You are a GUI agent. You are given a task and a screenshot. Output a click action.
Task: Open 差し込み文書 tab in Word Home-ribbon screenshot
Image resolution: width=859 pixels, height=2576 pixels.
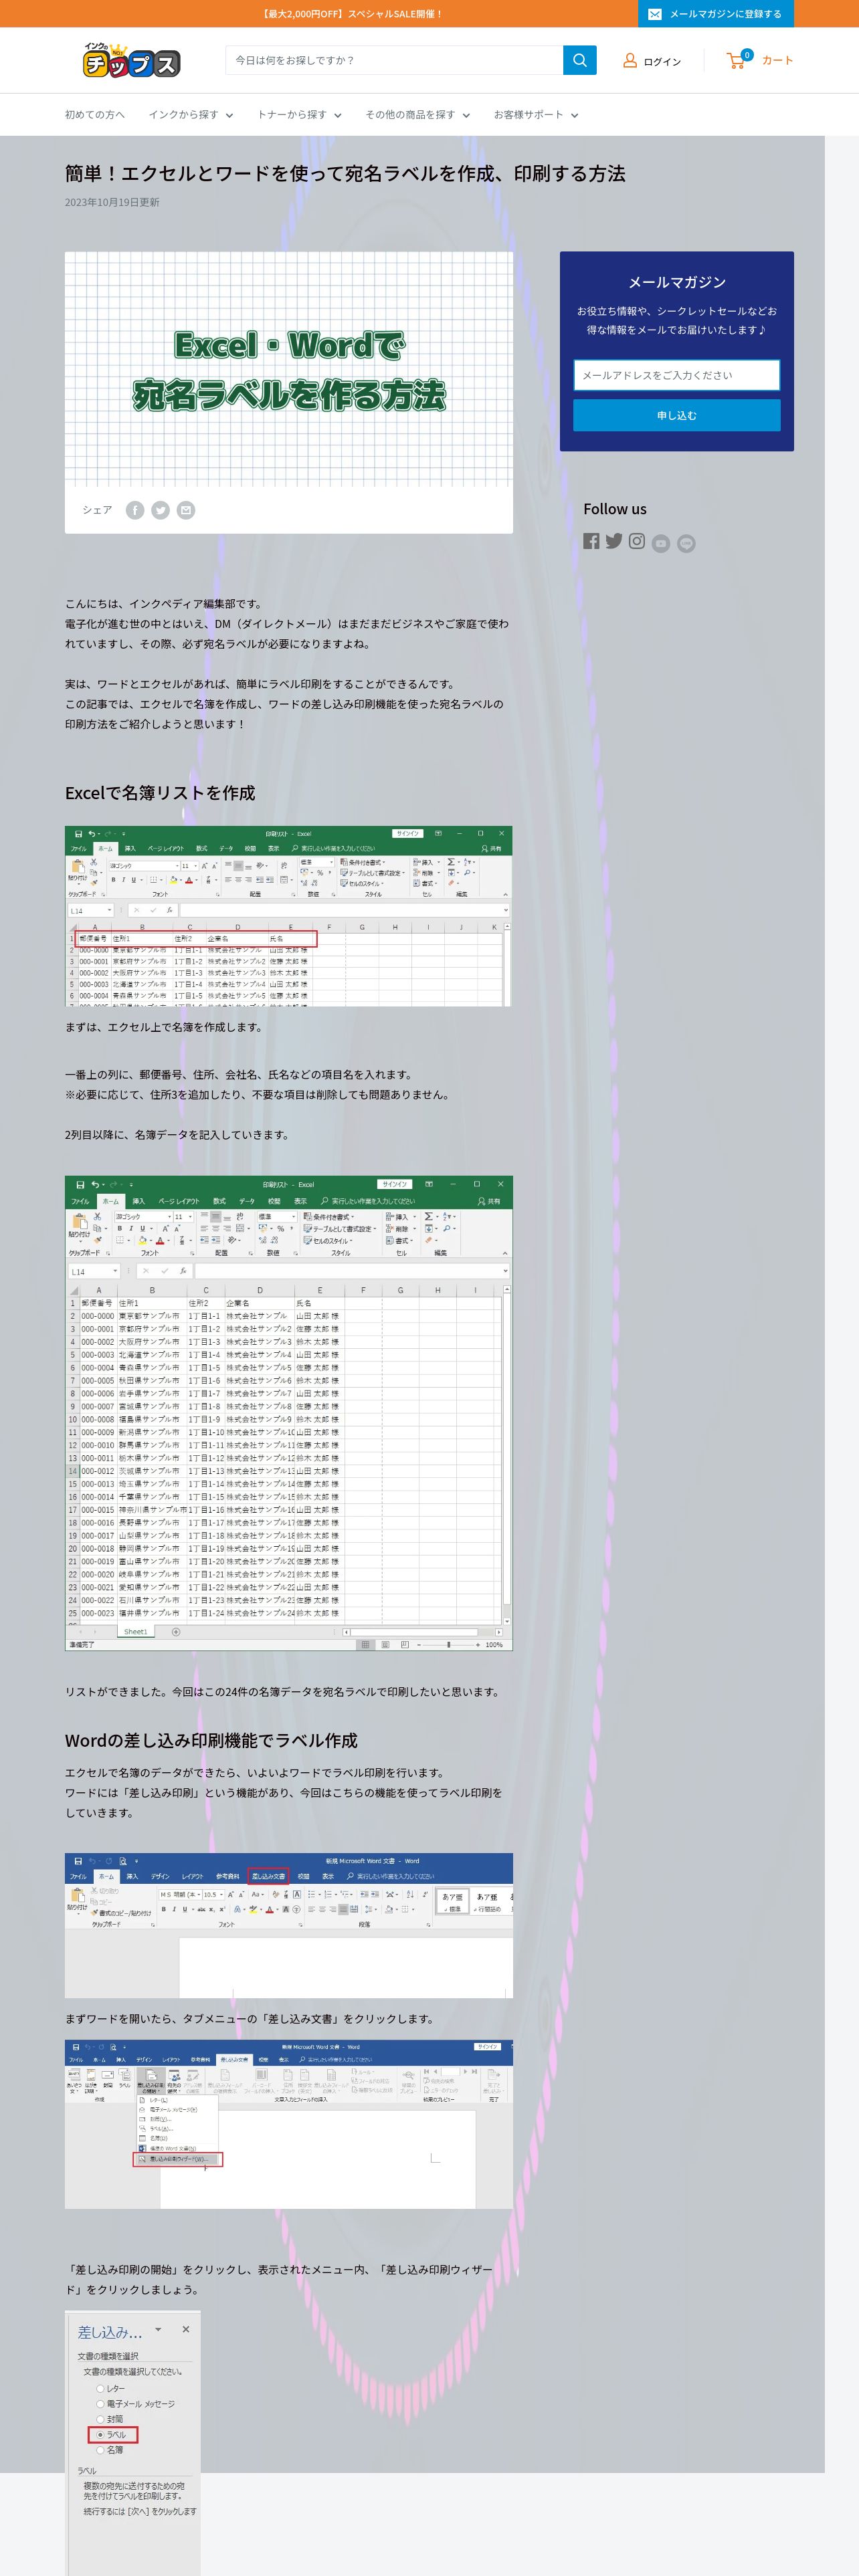[x=268, y=1876]
